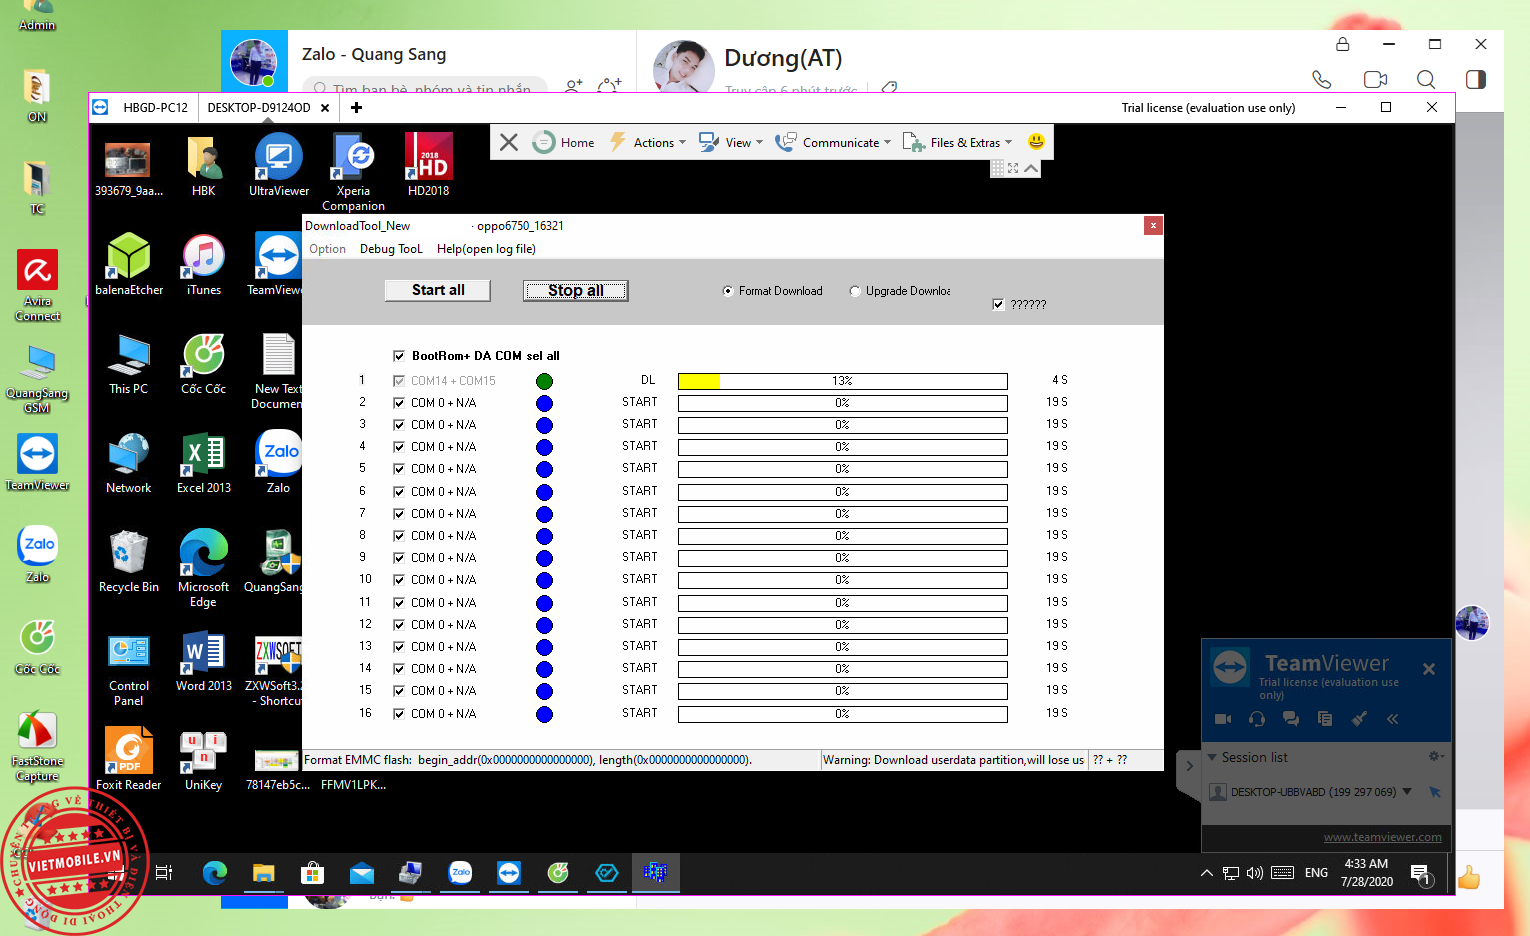1530x936 pixels.
Task: Toggle the ?????? checkbox
Action: (x=998, y=304)
